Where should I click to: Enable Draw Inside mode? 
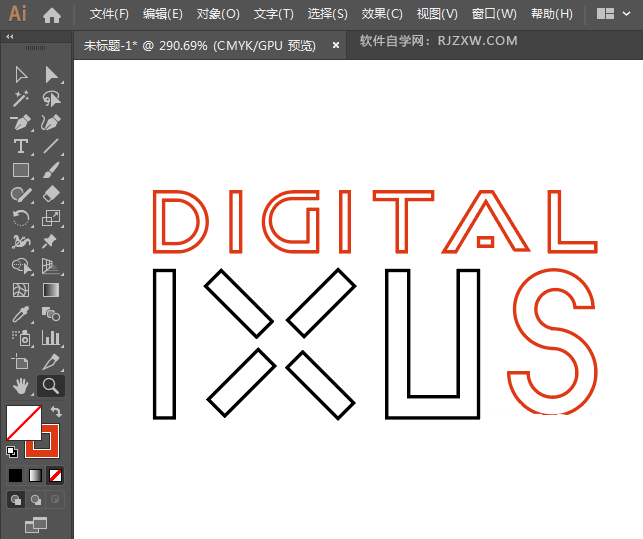coord(55,500)
